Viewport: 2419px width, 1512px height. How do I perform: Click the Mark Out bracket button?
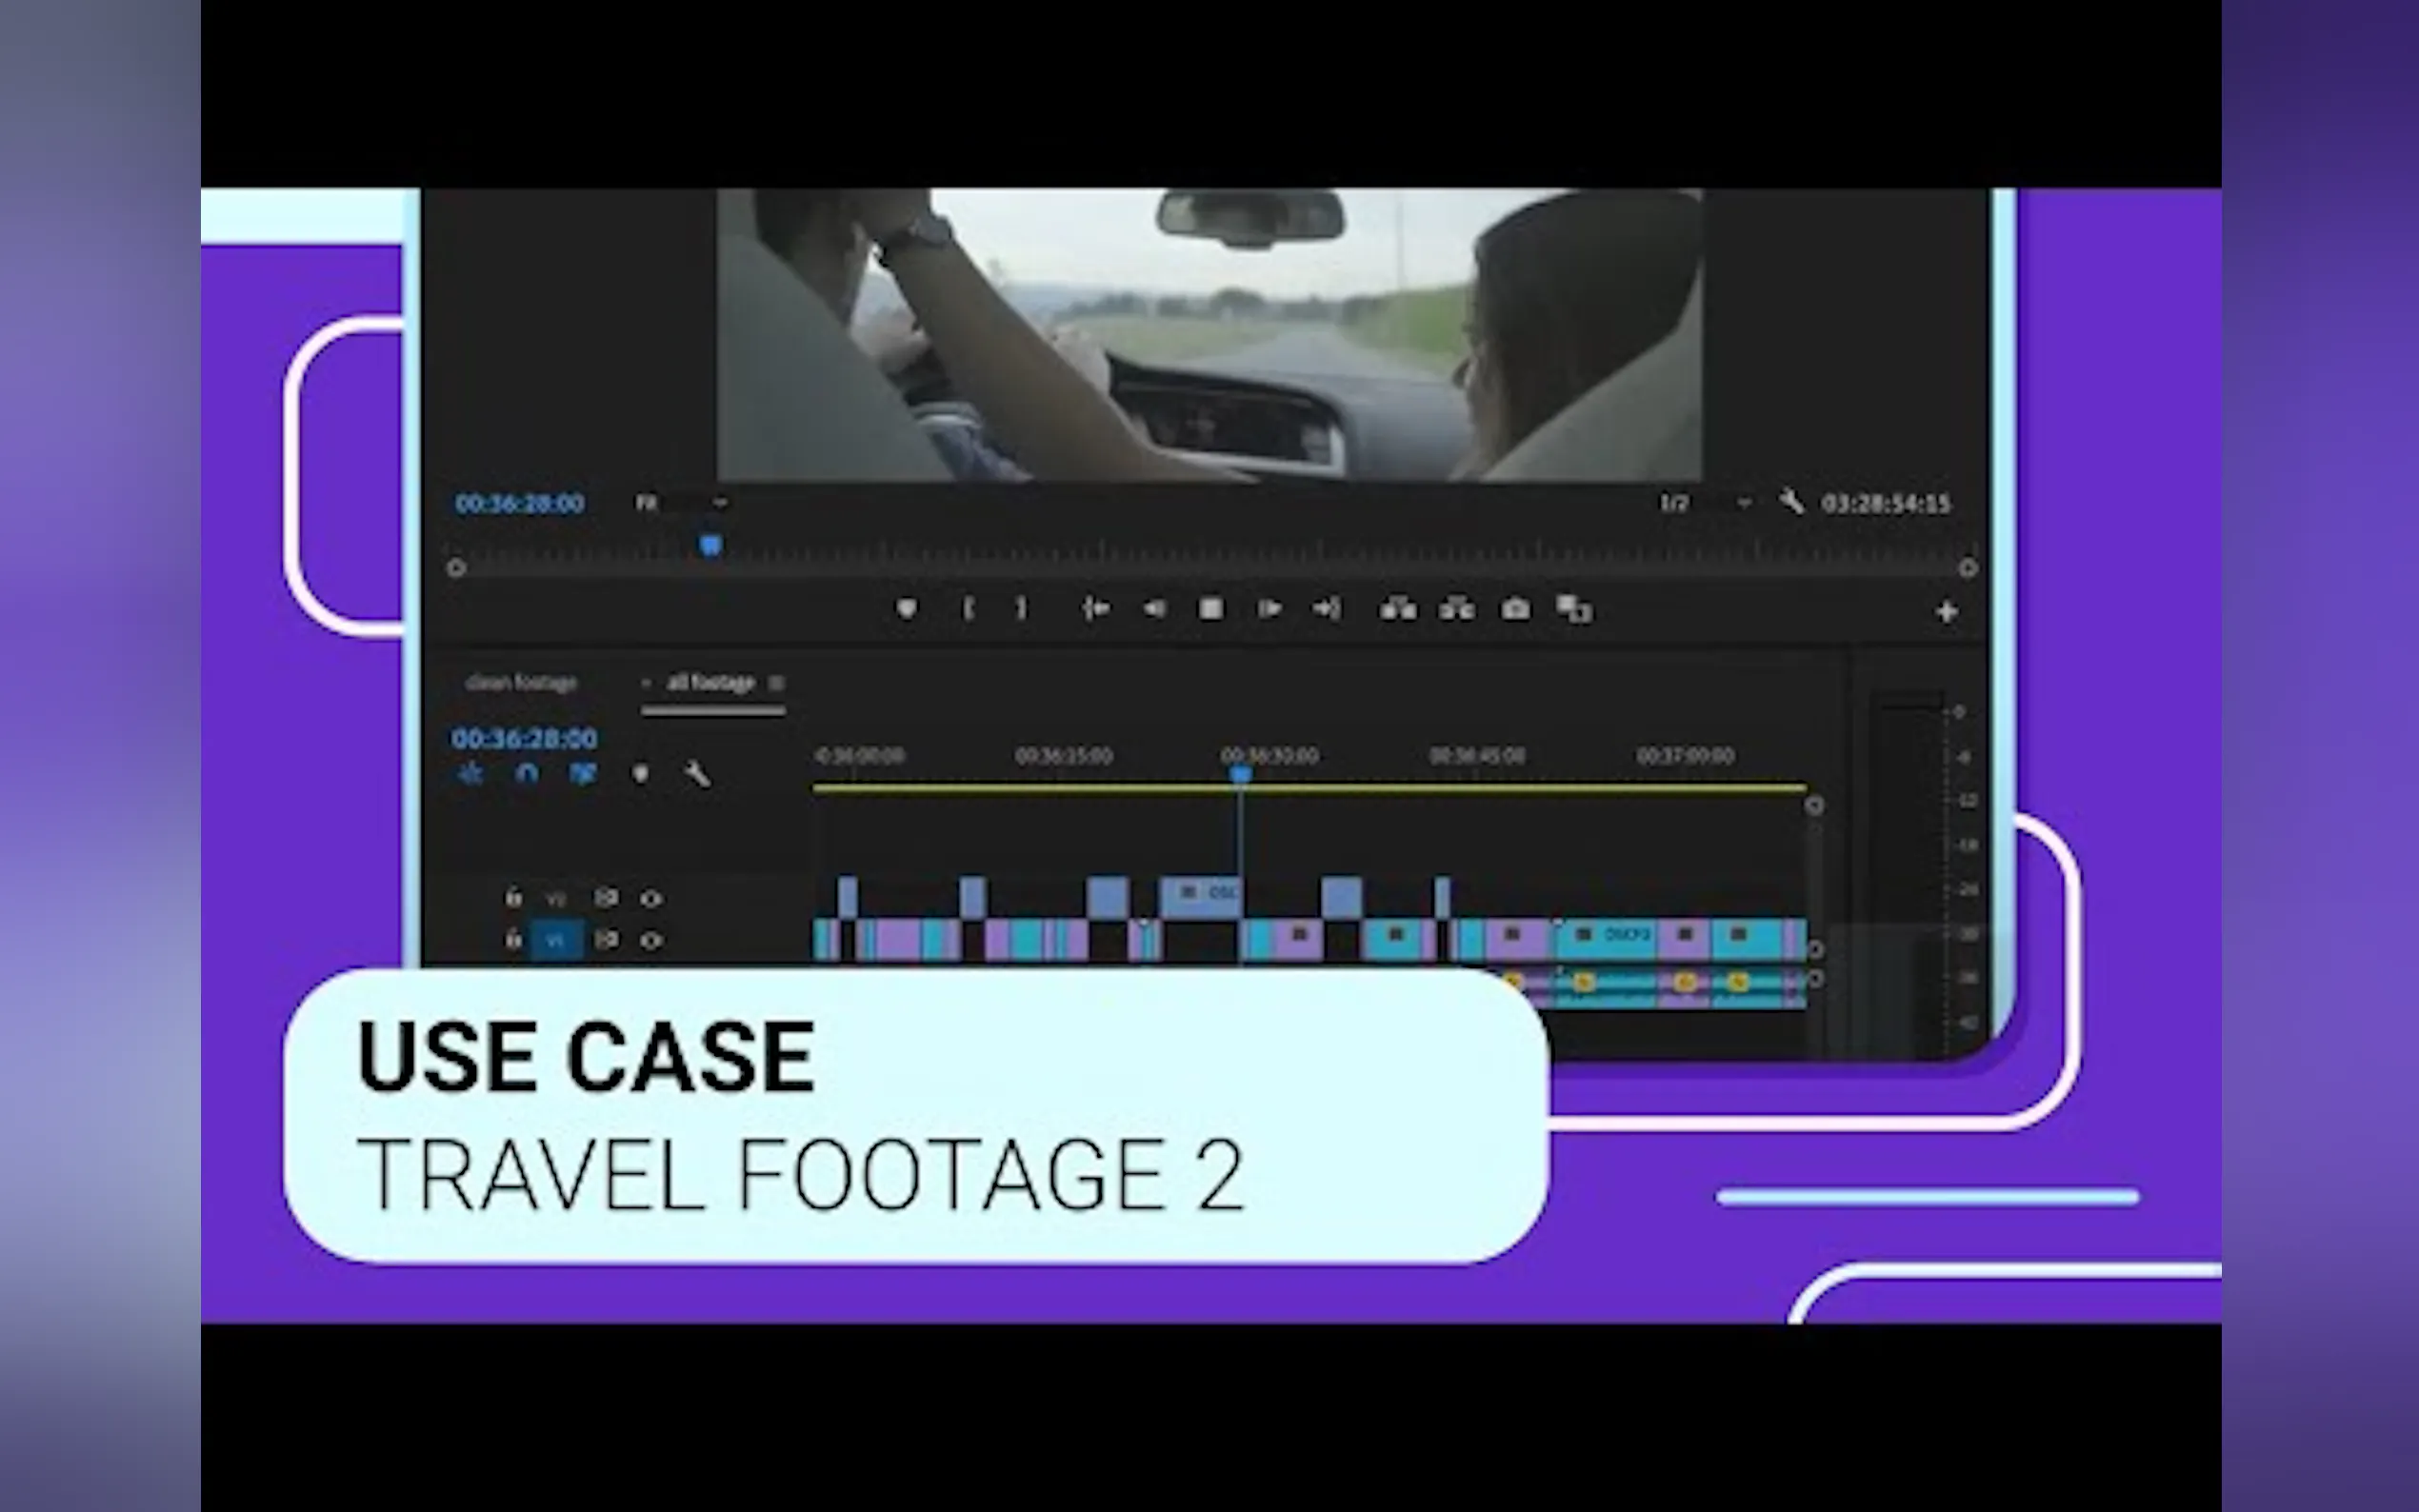point(1021,608)
